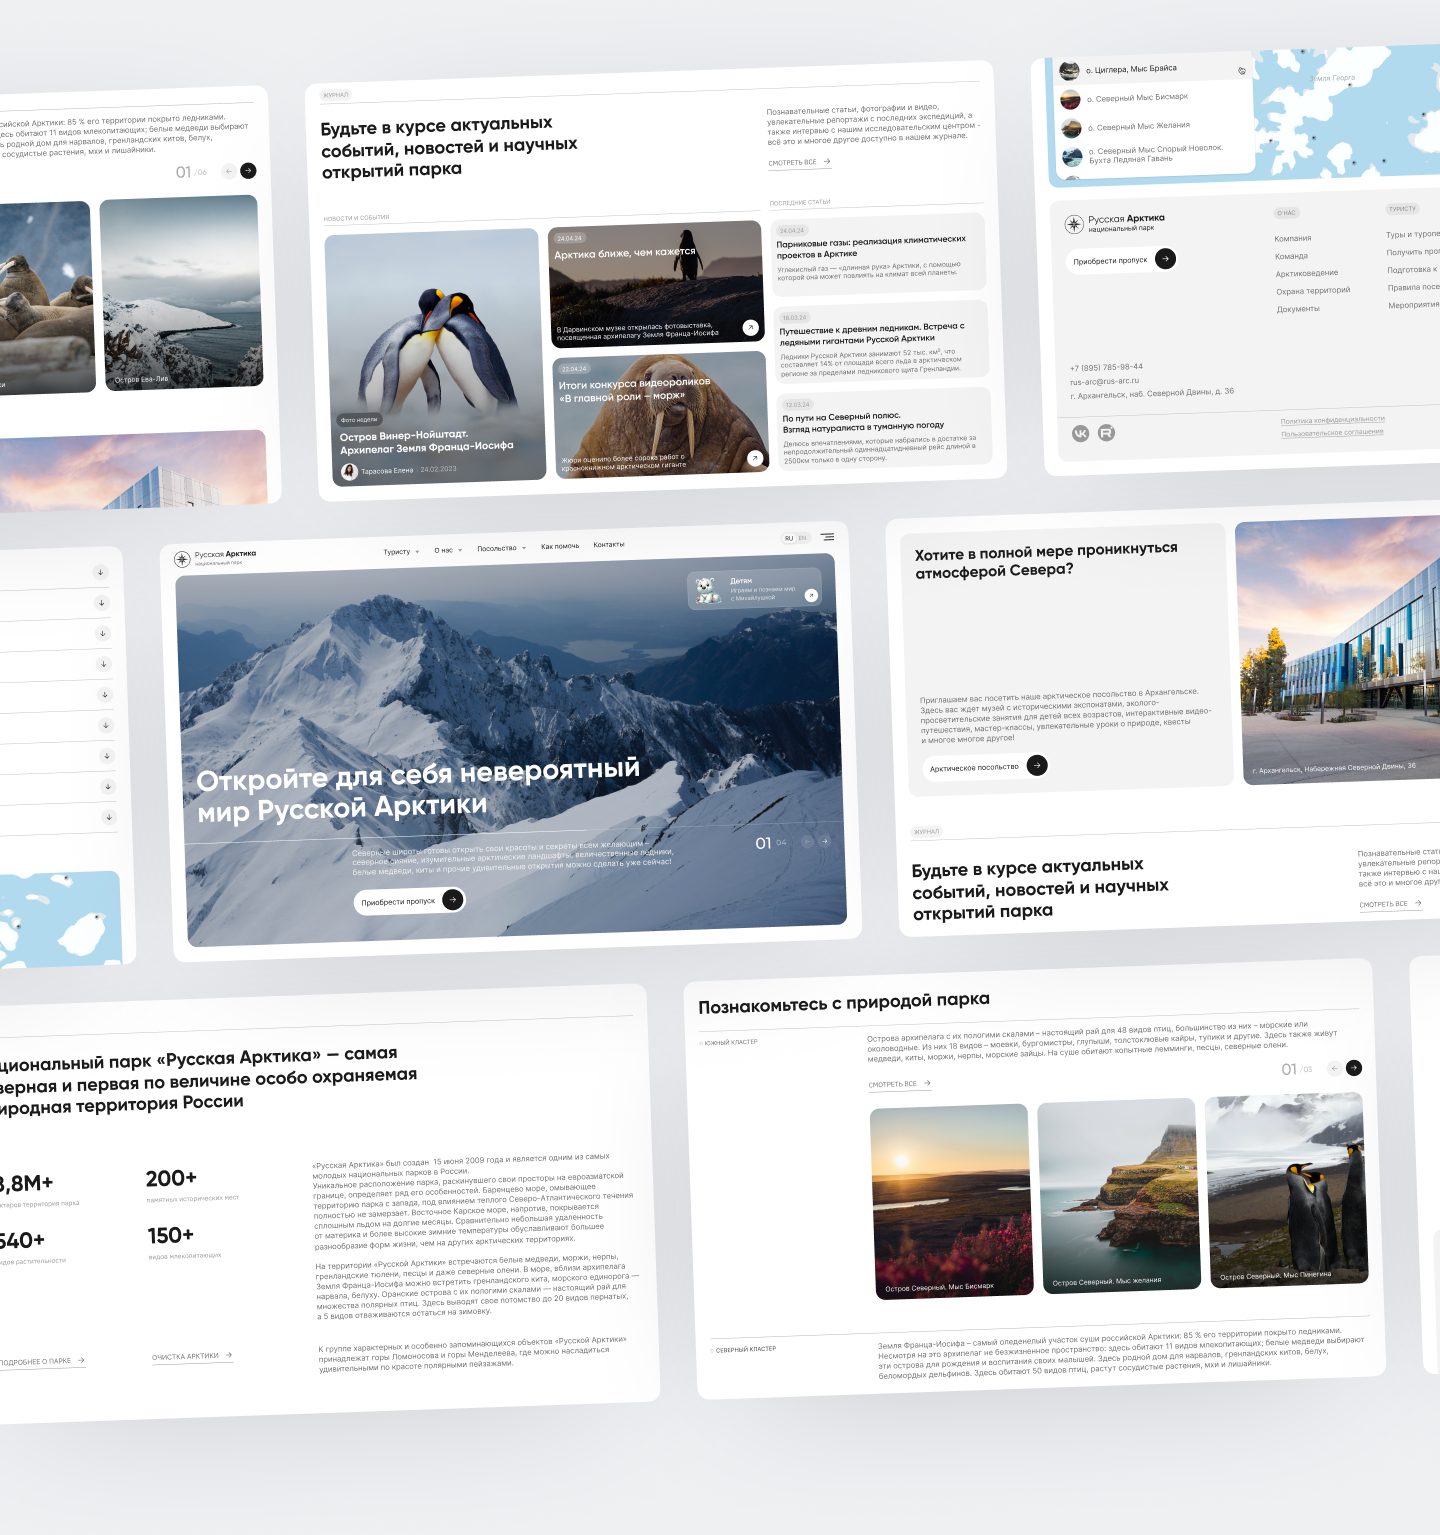
Task: Click the Русская Арктика logo in hero header
Action: point(215,558)
